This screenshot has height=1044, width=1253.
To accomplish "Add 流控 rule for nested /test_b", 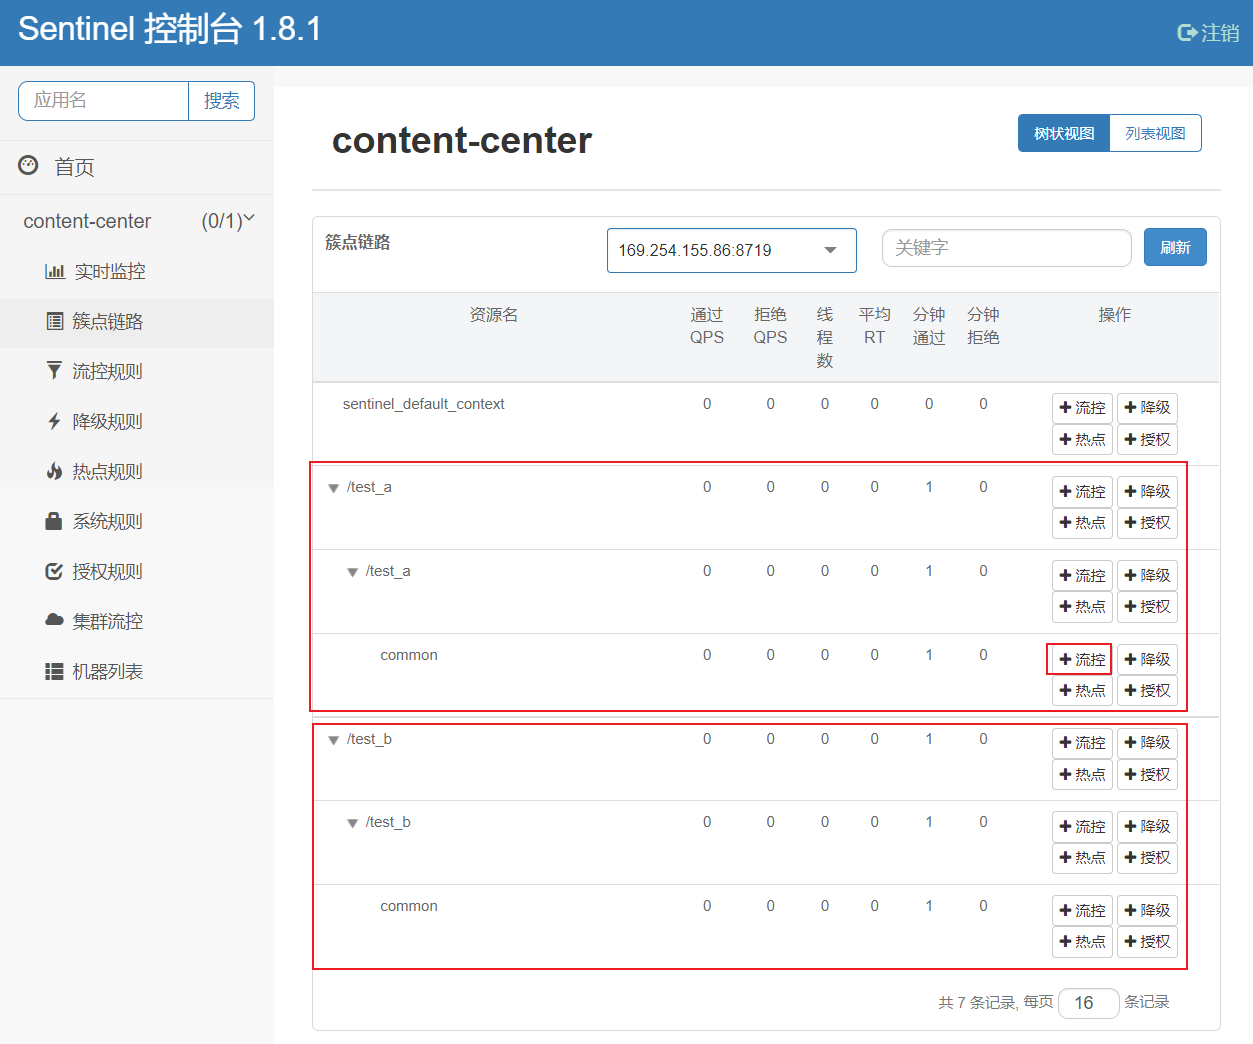I will (1082, 826).
